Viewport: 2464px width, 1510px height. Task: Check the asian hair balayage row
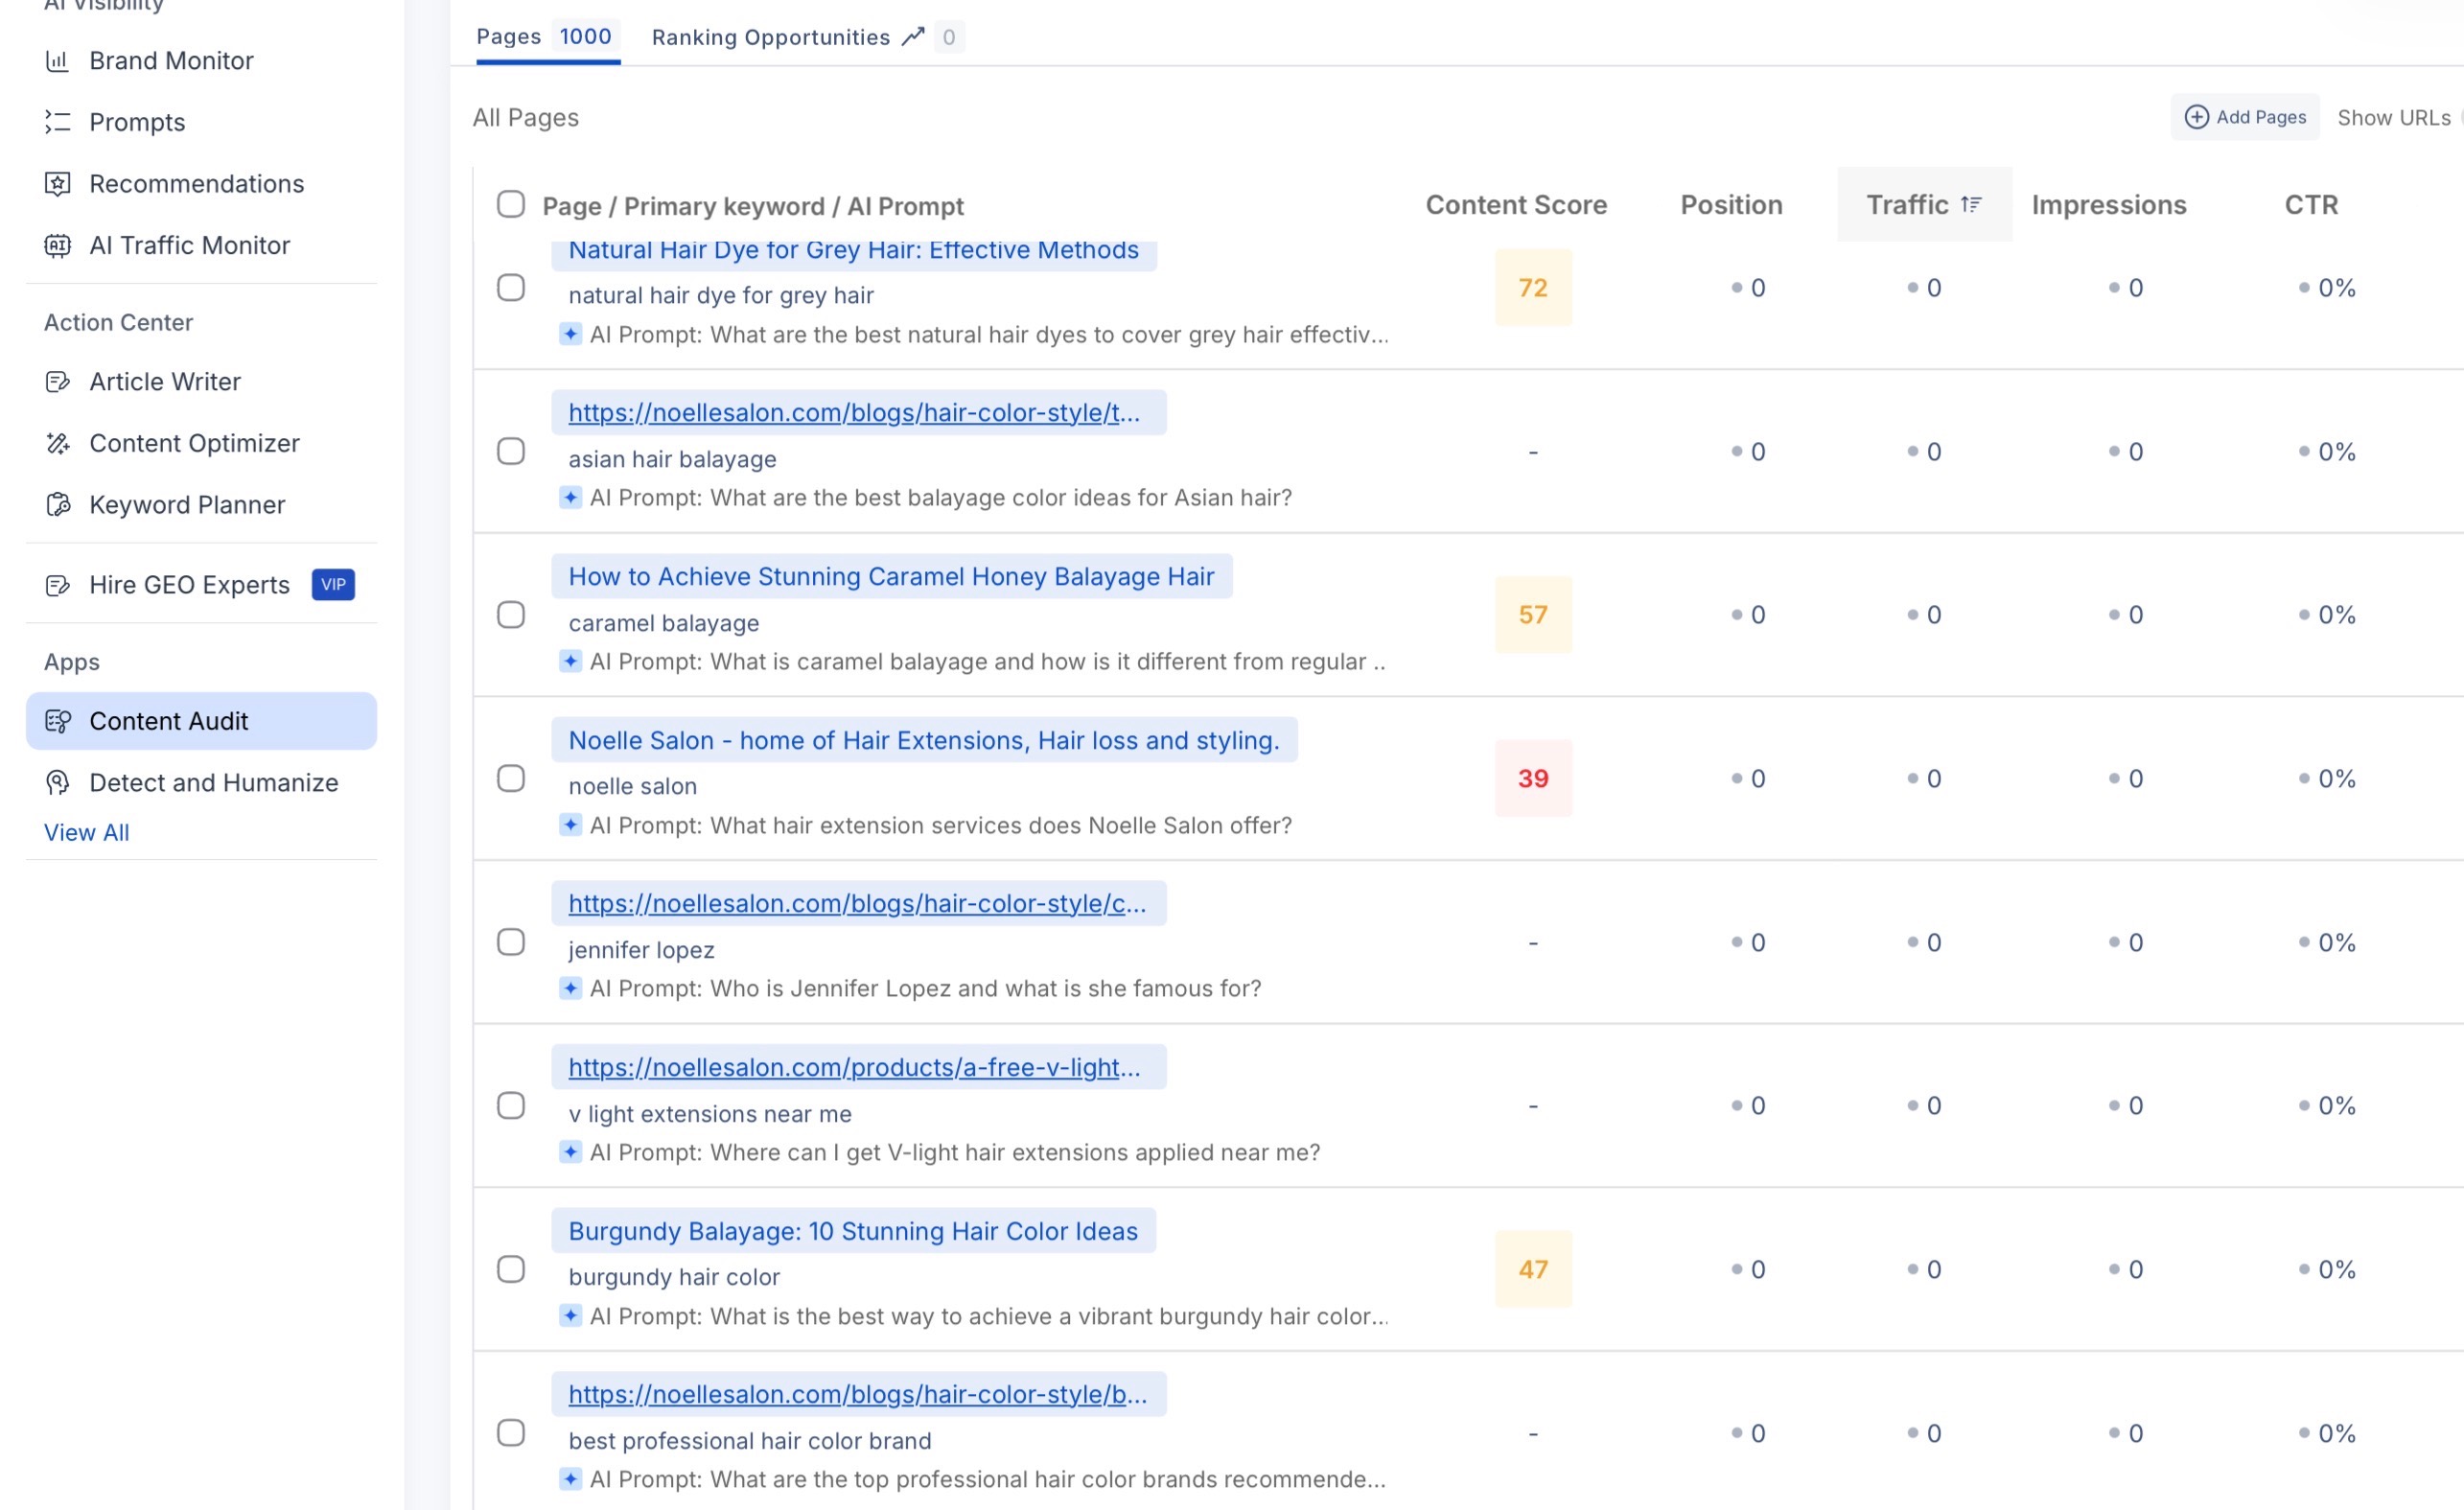pyautogui.click(x=511, y=451)
